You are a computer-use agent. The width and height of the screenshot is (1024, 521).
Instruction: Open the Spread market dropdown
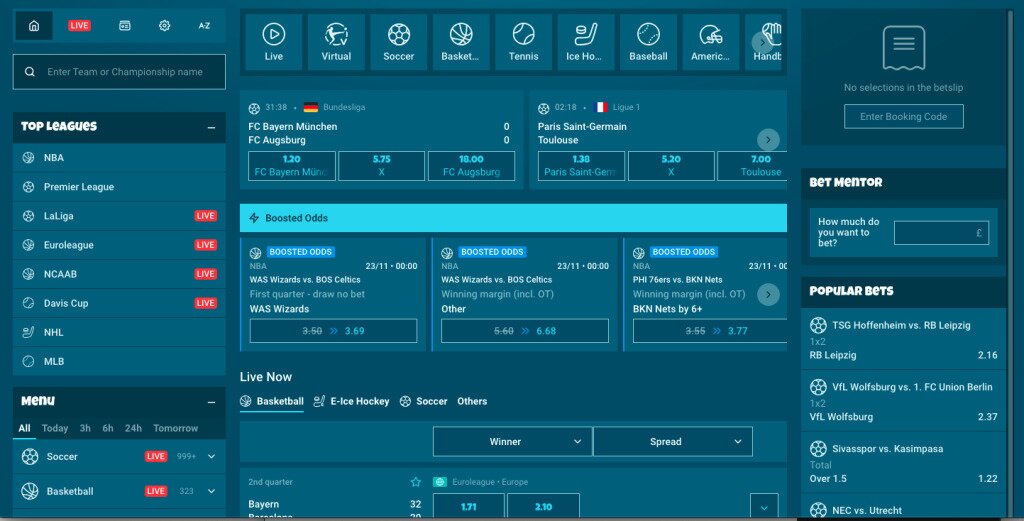pyautogui.click(x=672, y=441)
